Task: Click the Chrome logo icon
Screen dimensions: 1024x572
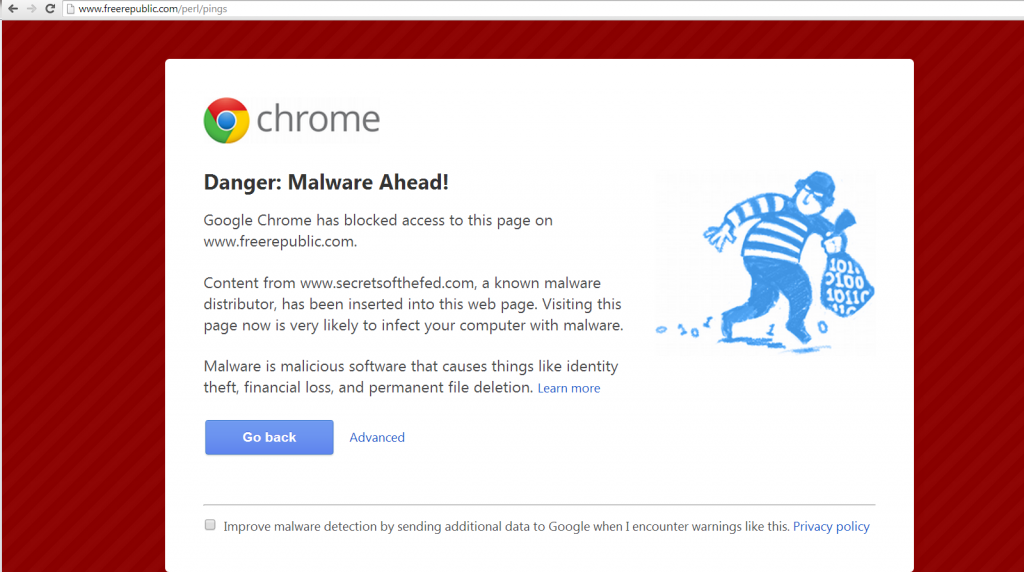Action: 226,120
